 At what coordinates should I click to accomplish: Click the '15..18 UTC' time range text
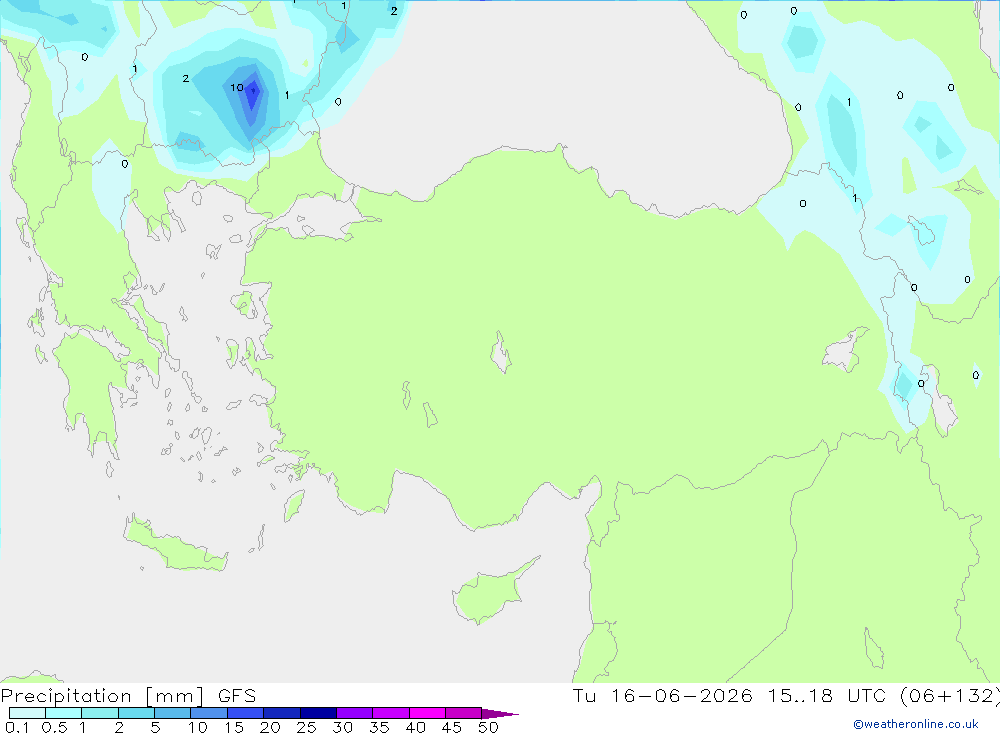827,696
